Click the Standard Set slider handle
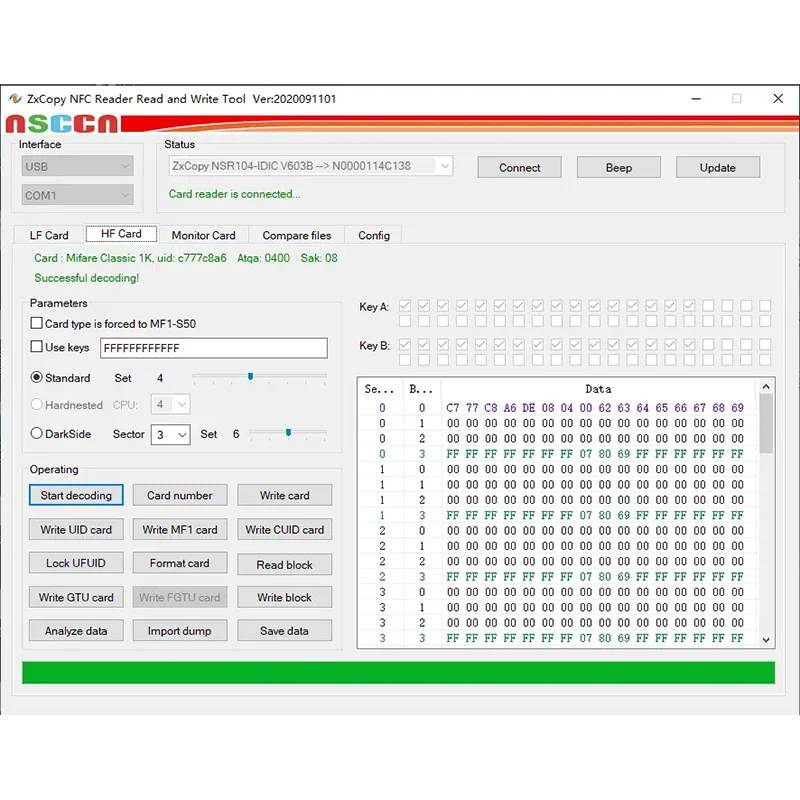Image resolution: width=800 pixels, height=800 pixels. click(251, 377)
